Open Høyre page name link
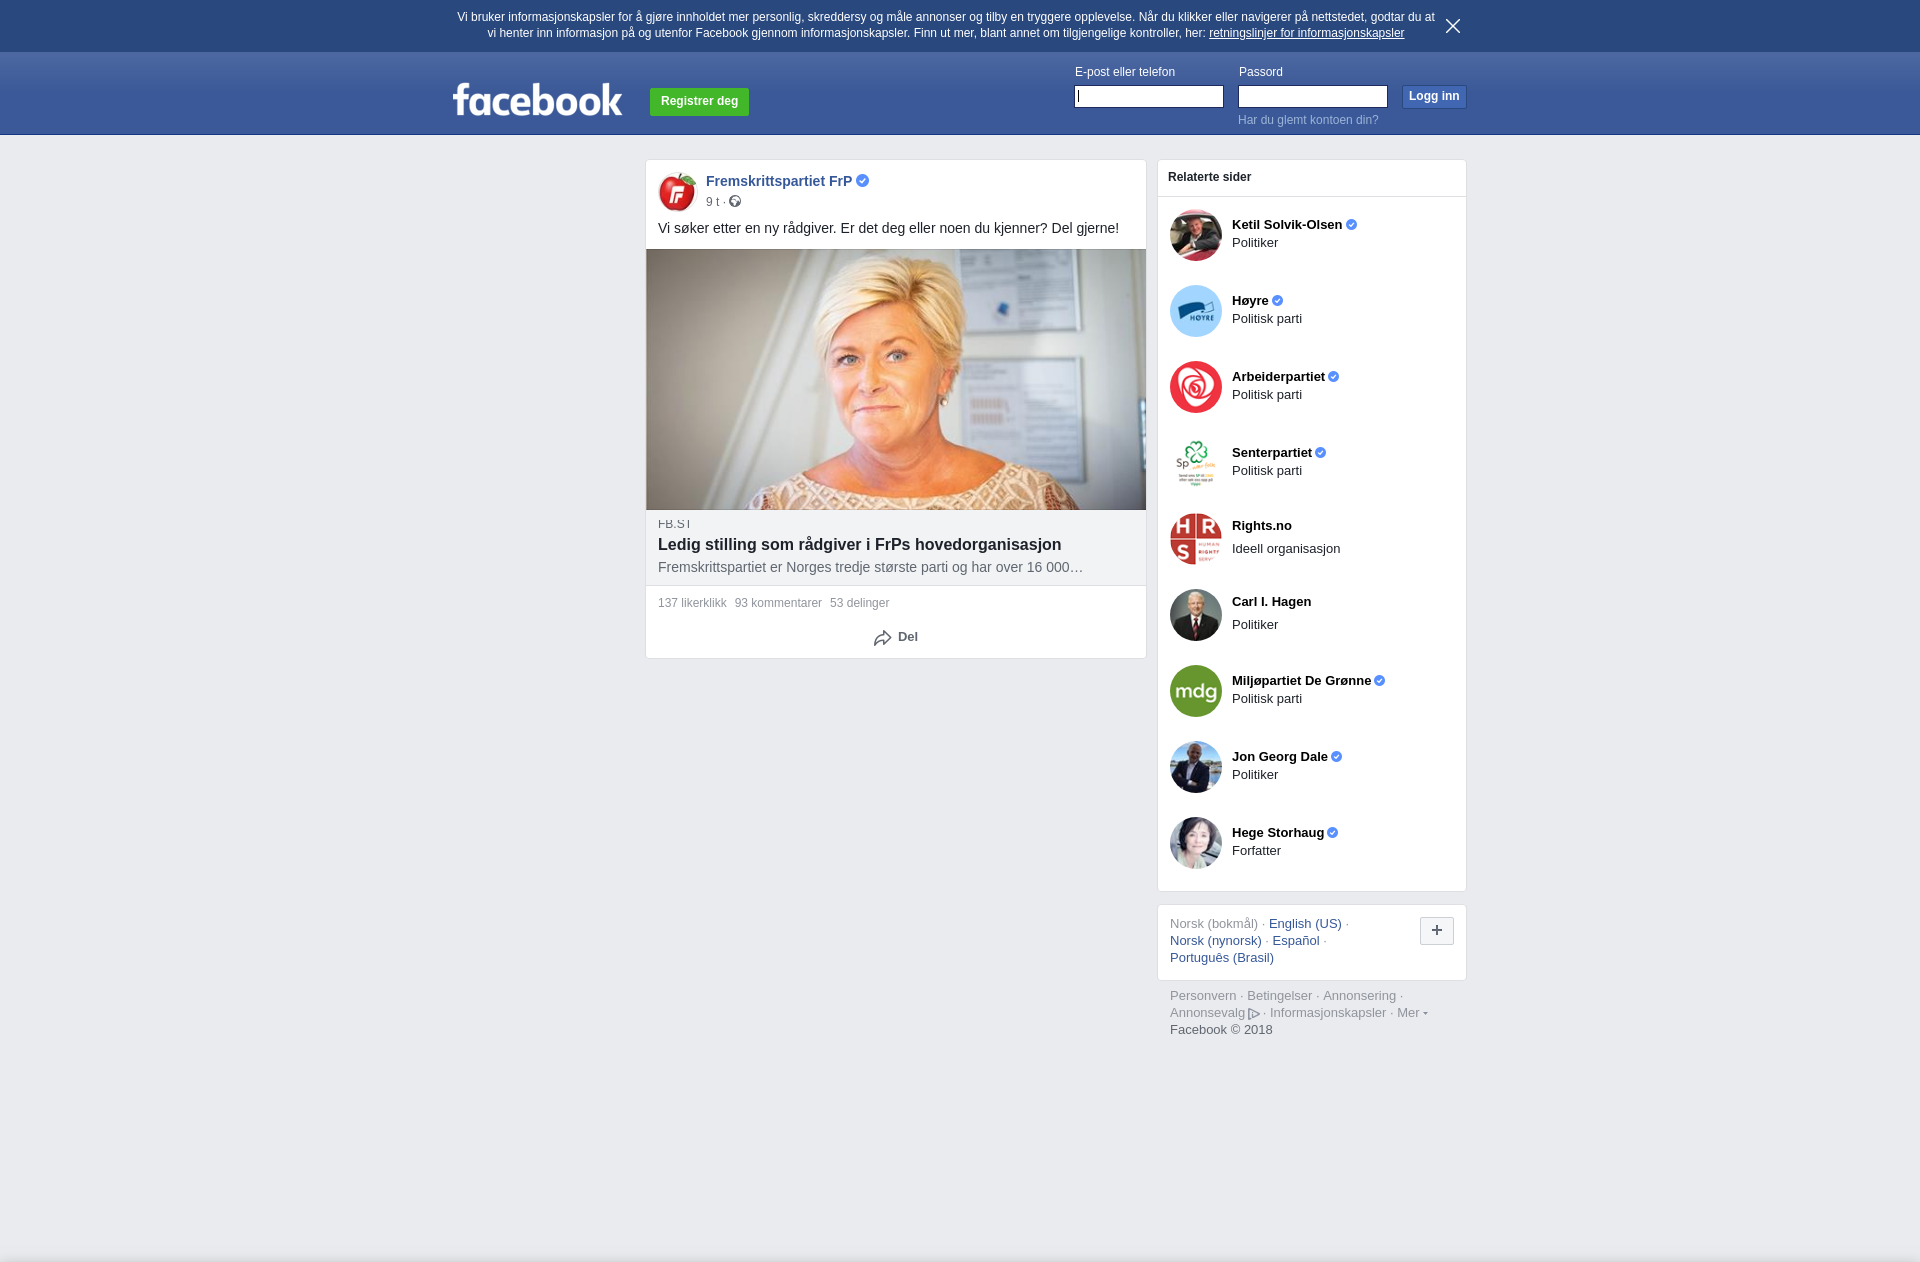 1250,301
